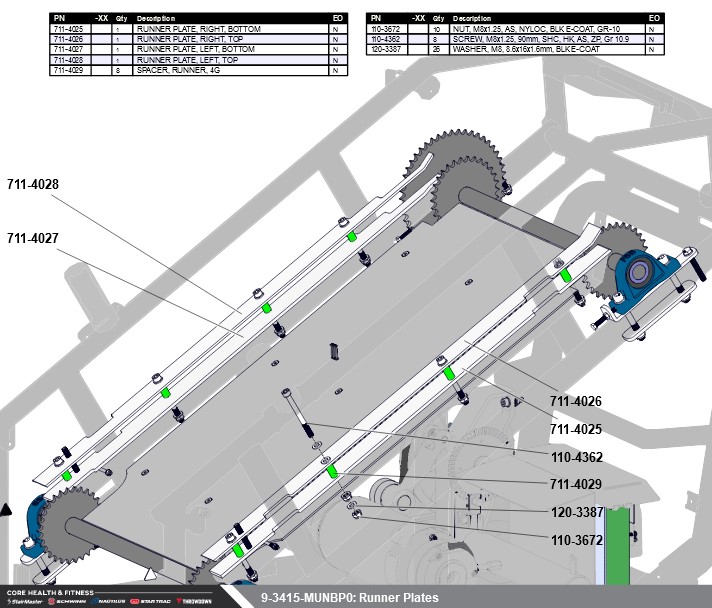Screen dimensions: 712x608
Task: Click the Description header in left parts table
Action: pos(155,19)
